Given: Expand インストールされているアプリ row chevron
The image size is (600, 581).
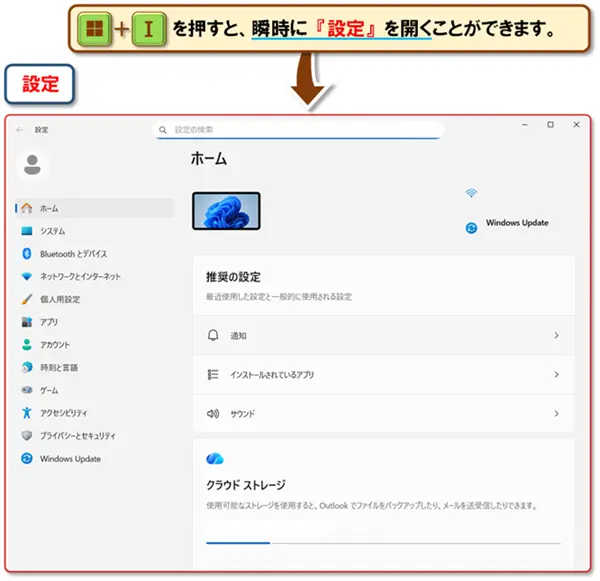Looking at the screenshot, I should click(x=556, y=375).
